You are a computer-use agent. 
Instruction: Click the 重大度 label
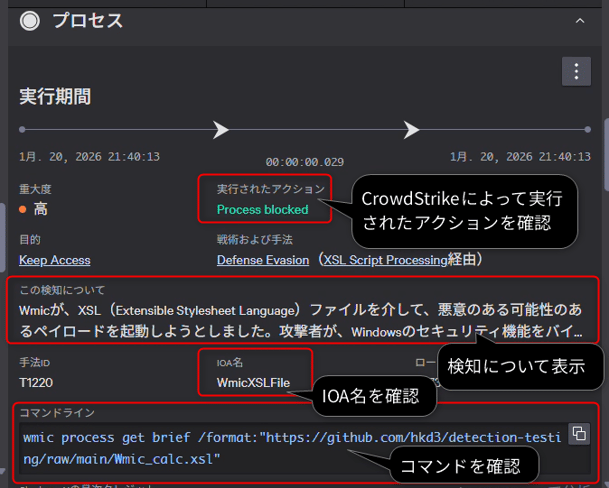(35, 189)
